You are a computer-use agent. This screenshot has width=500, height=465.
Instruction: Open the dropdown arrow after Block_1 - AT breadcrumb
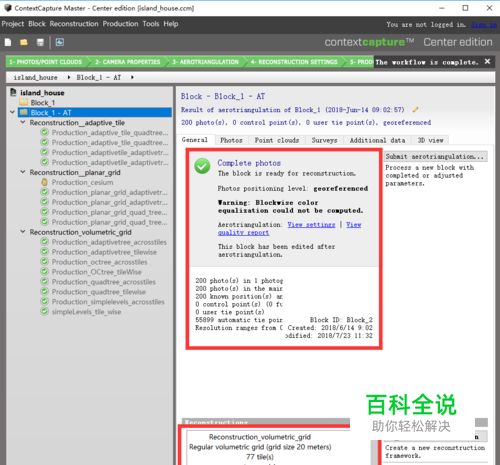point(132,77)
